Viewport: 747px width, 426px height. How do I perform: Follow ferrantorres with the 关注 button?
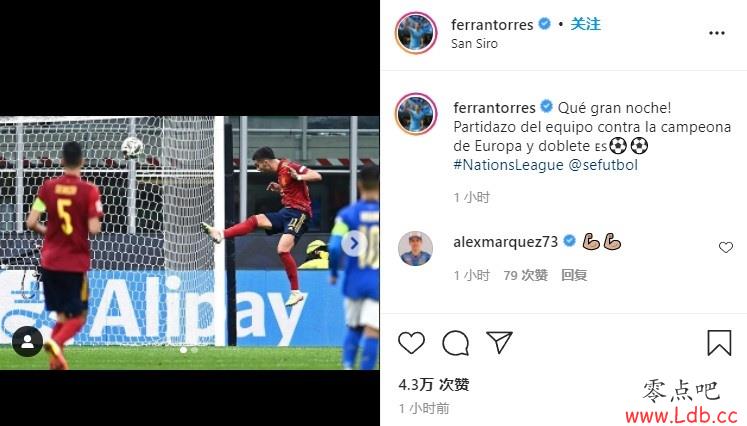click(x=585, y=24)
